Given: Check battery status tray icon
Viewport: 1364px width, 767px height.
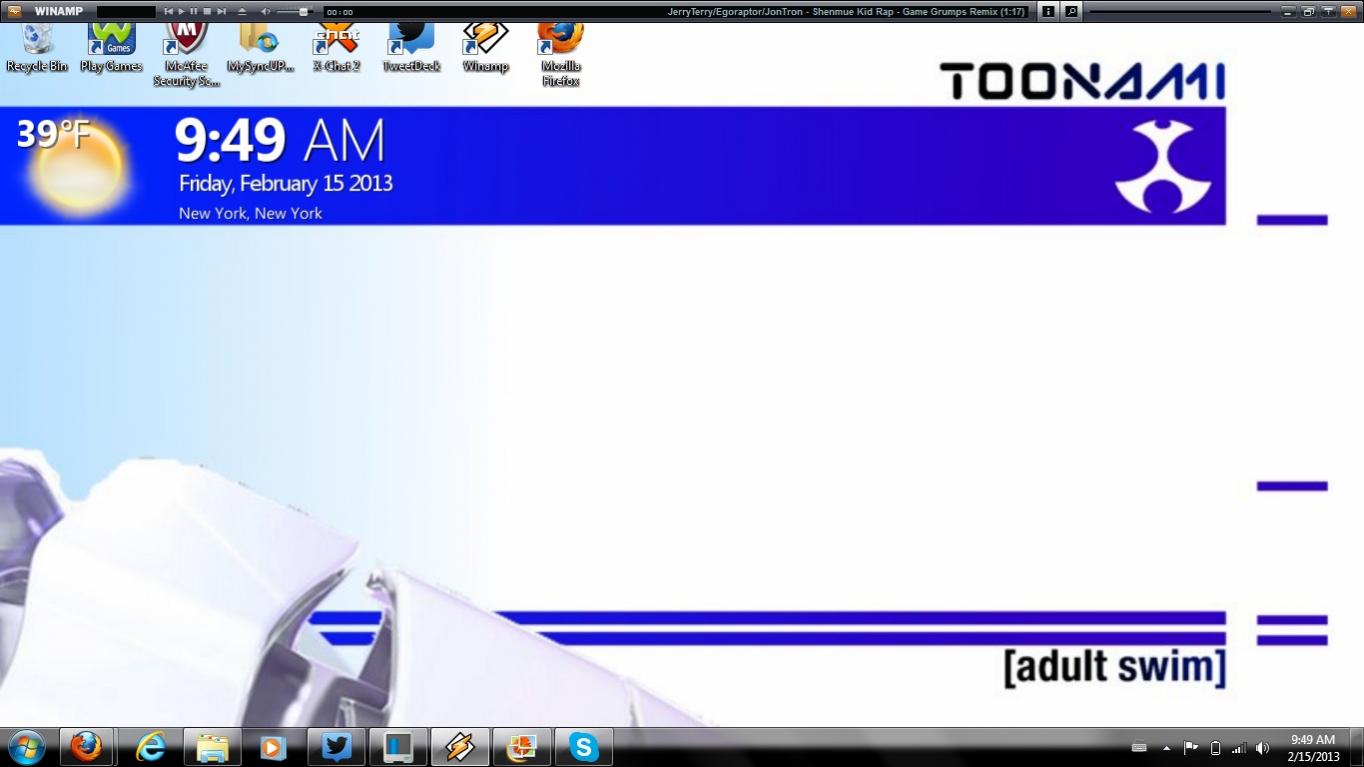Looking at the screenshot, I should [x=1216, y=748].
